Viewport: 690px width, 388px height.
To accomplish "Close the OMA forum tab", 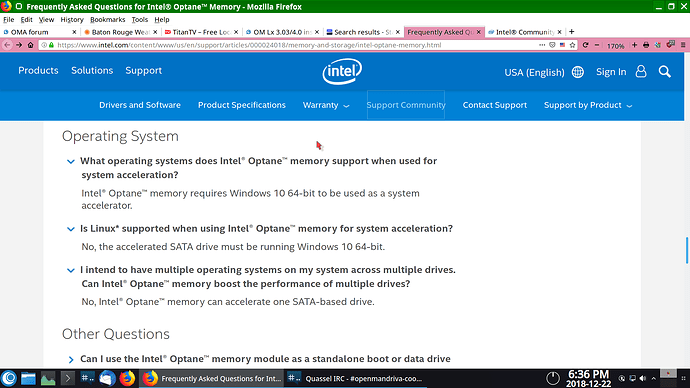I will coord(74,32).
